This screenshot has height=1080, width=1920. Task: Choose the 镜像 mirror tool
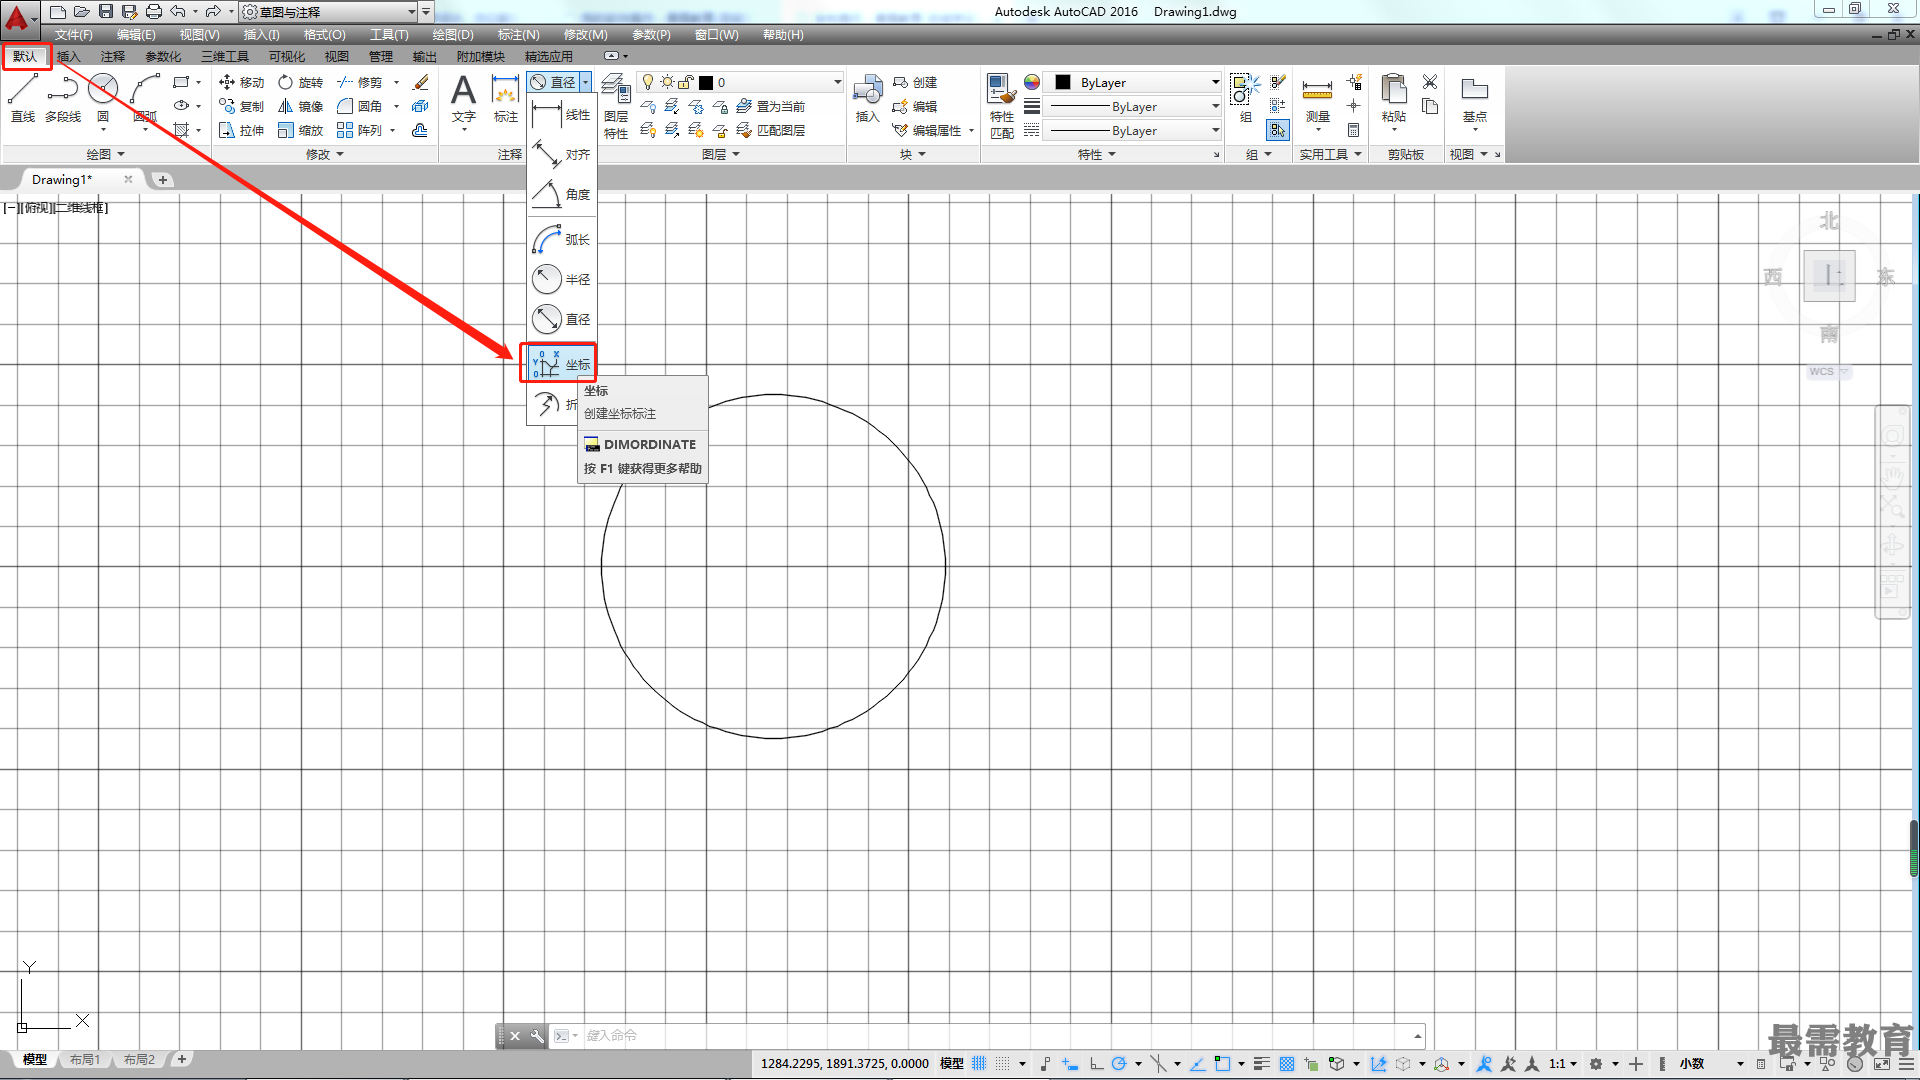[300, 106]
